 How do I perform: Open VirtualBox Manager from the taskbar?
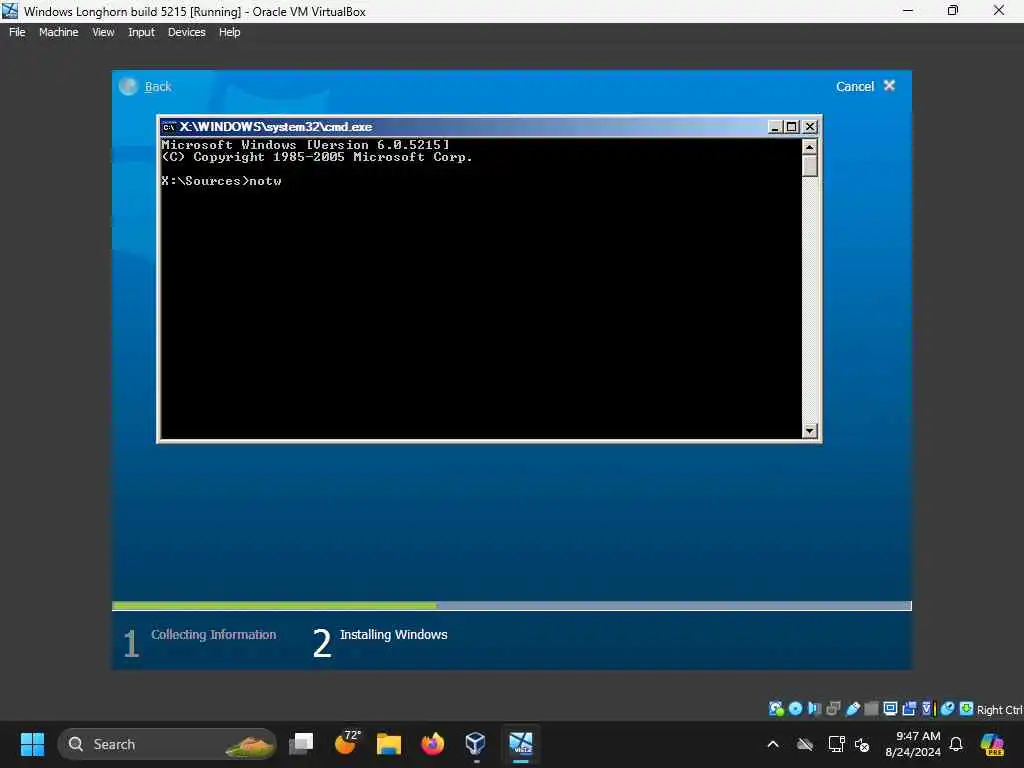(475, 744)
